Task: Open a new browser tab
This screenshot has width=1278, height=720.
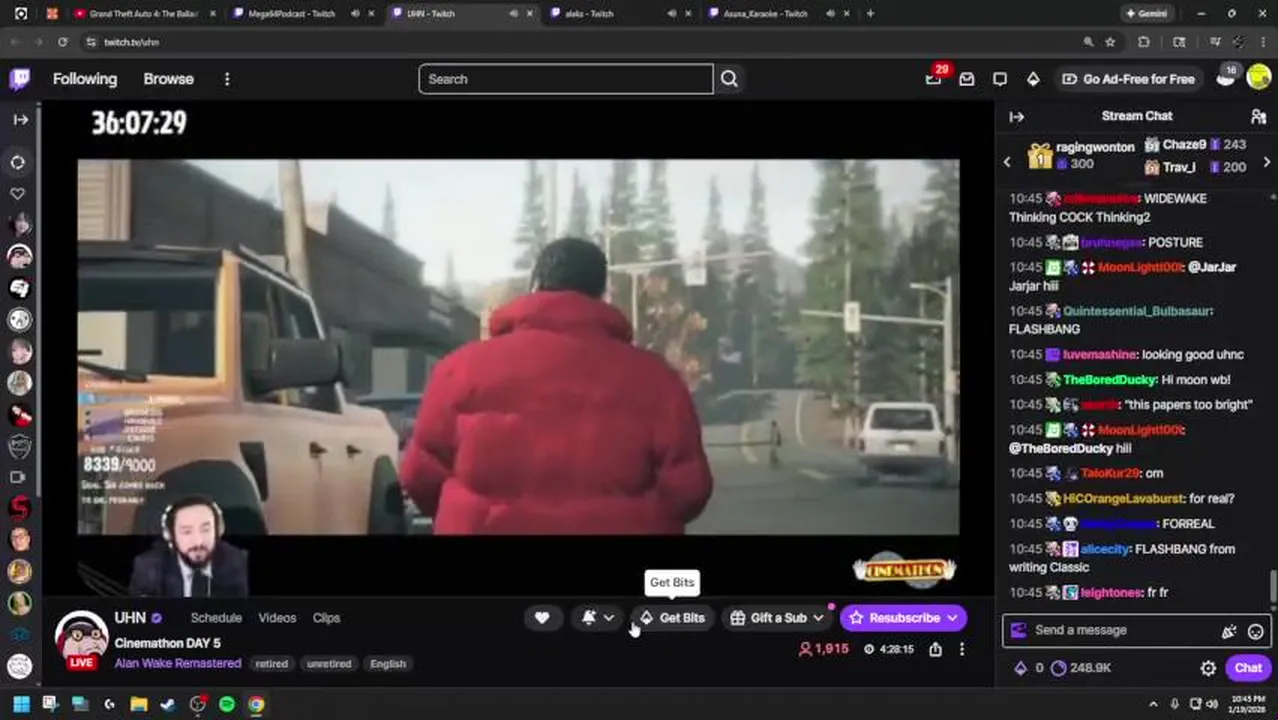Action: 870,14
